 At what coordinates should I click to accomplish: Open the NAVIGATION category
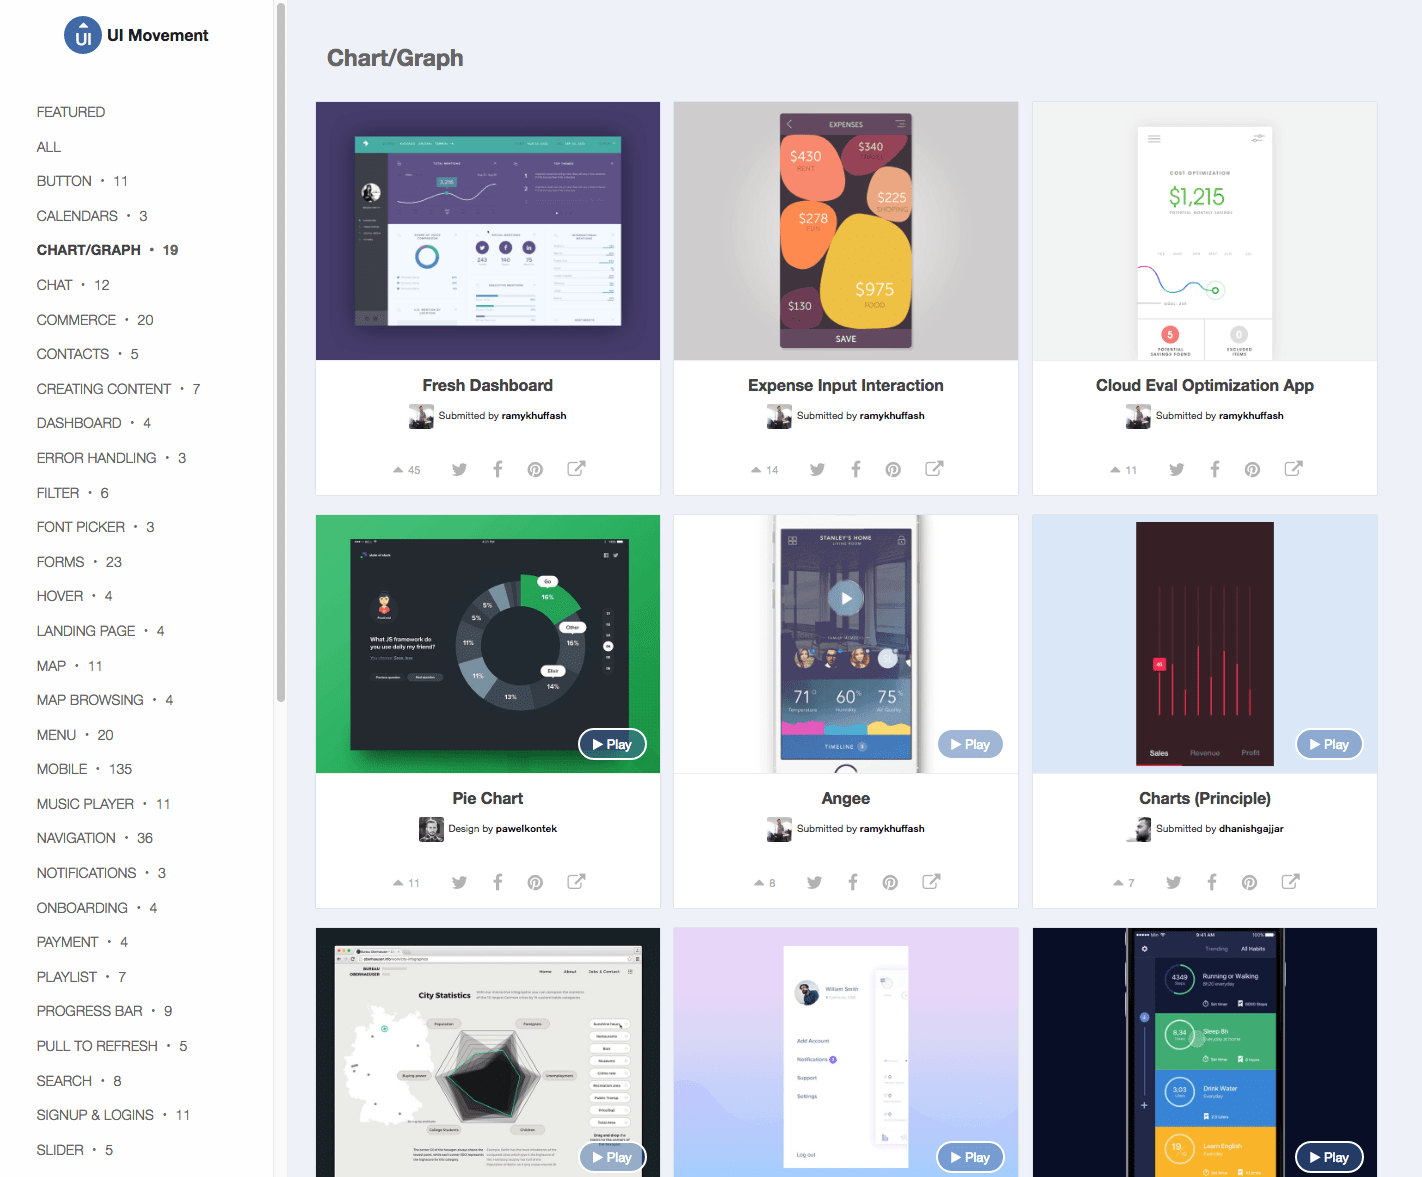pyautogui.click(x=76, y=838)
